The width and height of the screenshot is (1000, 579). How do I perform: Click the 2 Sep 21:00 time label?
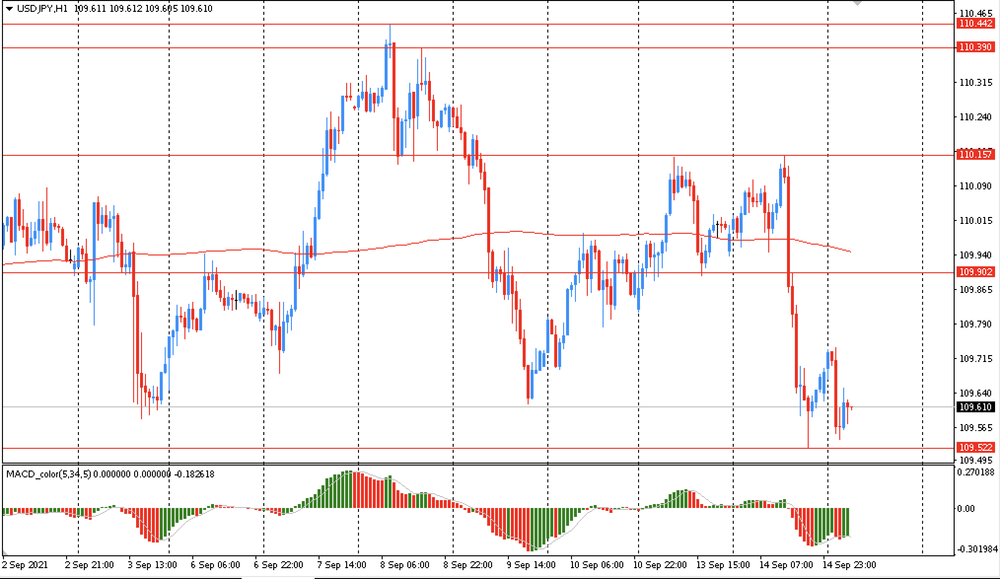[x=89, y=565]
